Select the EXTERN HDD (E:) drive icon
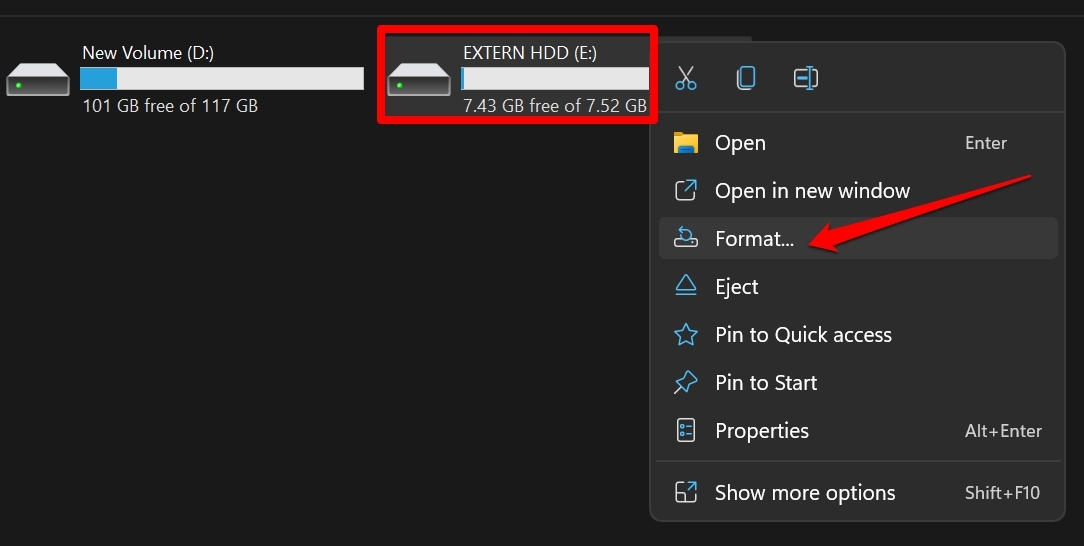The image size is (1084, 546). pos(419,79)
